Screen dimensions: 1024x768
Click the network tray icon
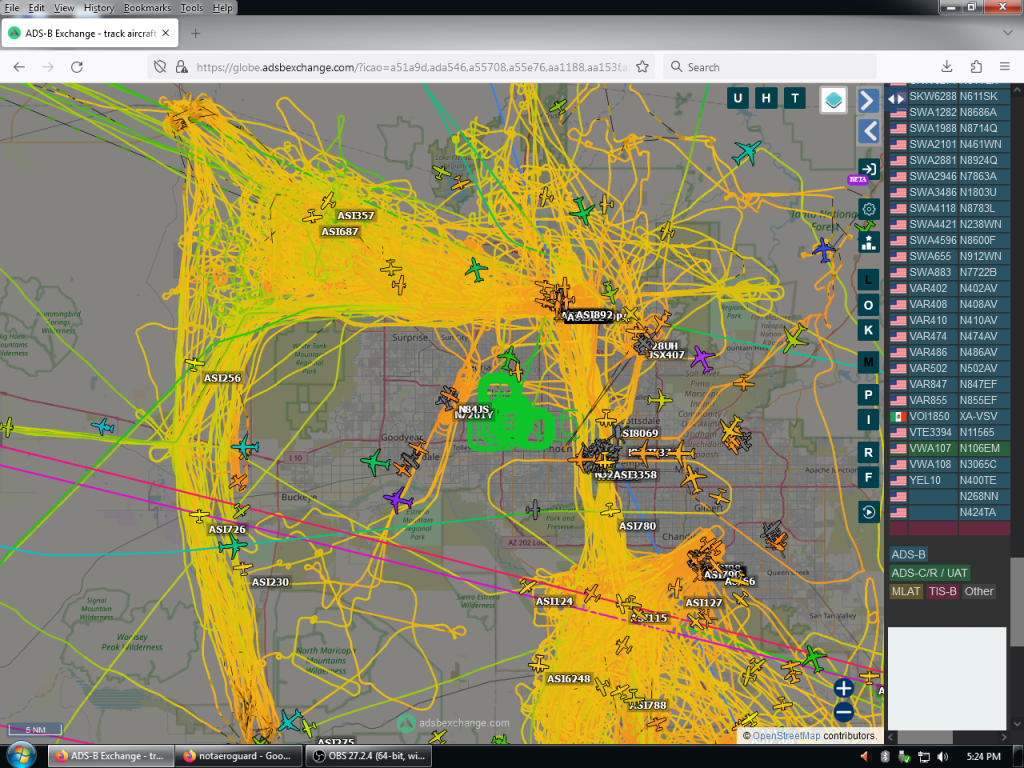(x=923, y=756)
